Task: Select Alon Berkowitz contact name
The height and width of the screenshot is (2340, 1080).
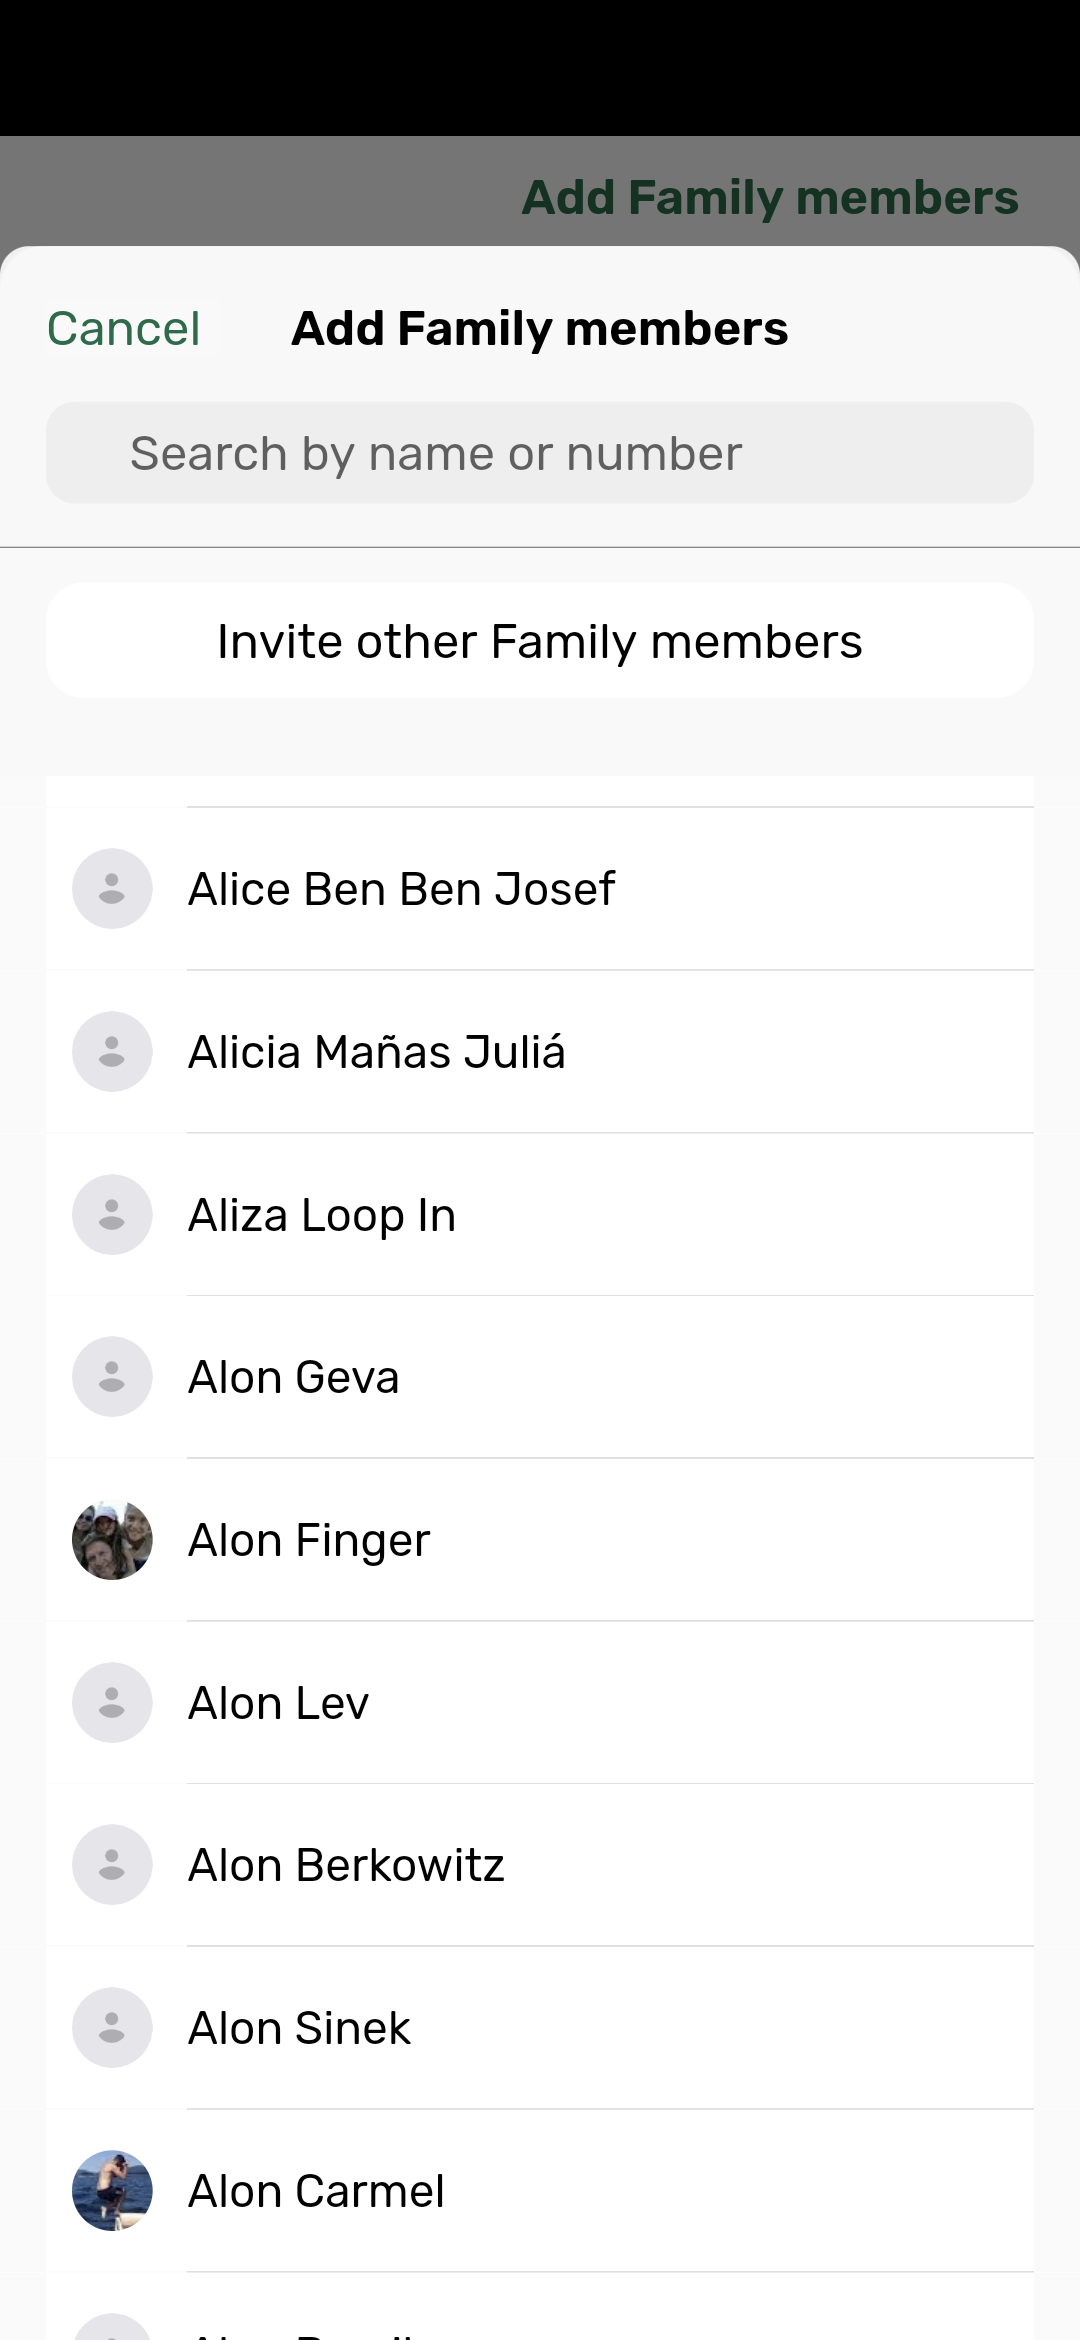Action: tap(346, 1865)
